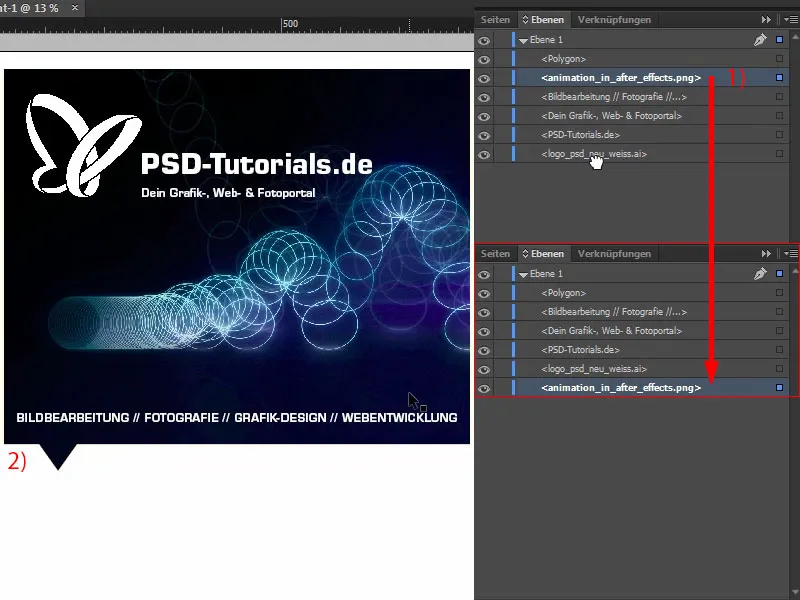This screenshot has width=800, height=600.
Task: Hide the <Polygon> object in upper Ebenen panel
Action: point(484,59)
